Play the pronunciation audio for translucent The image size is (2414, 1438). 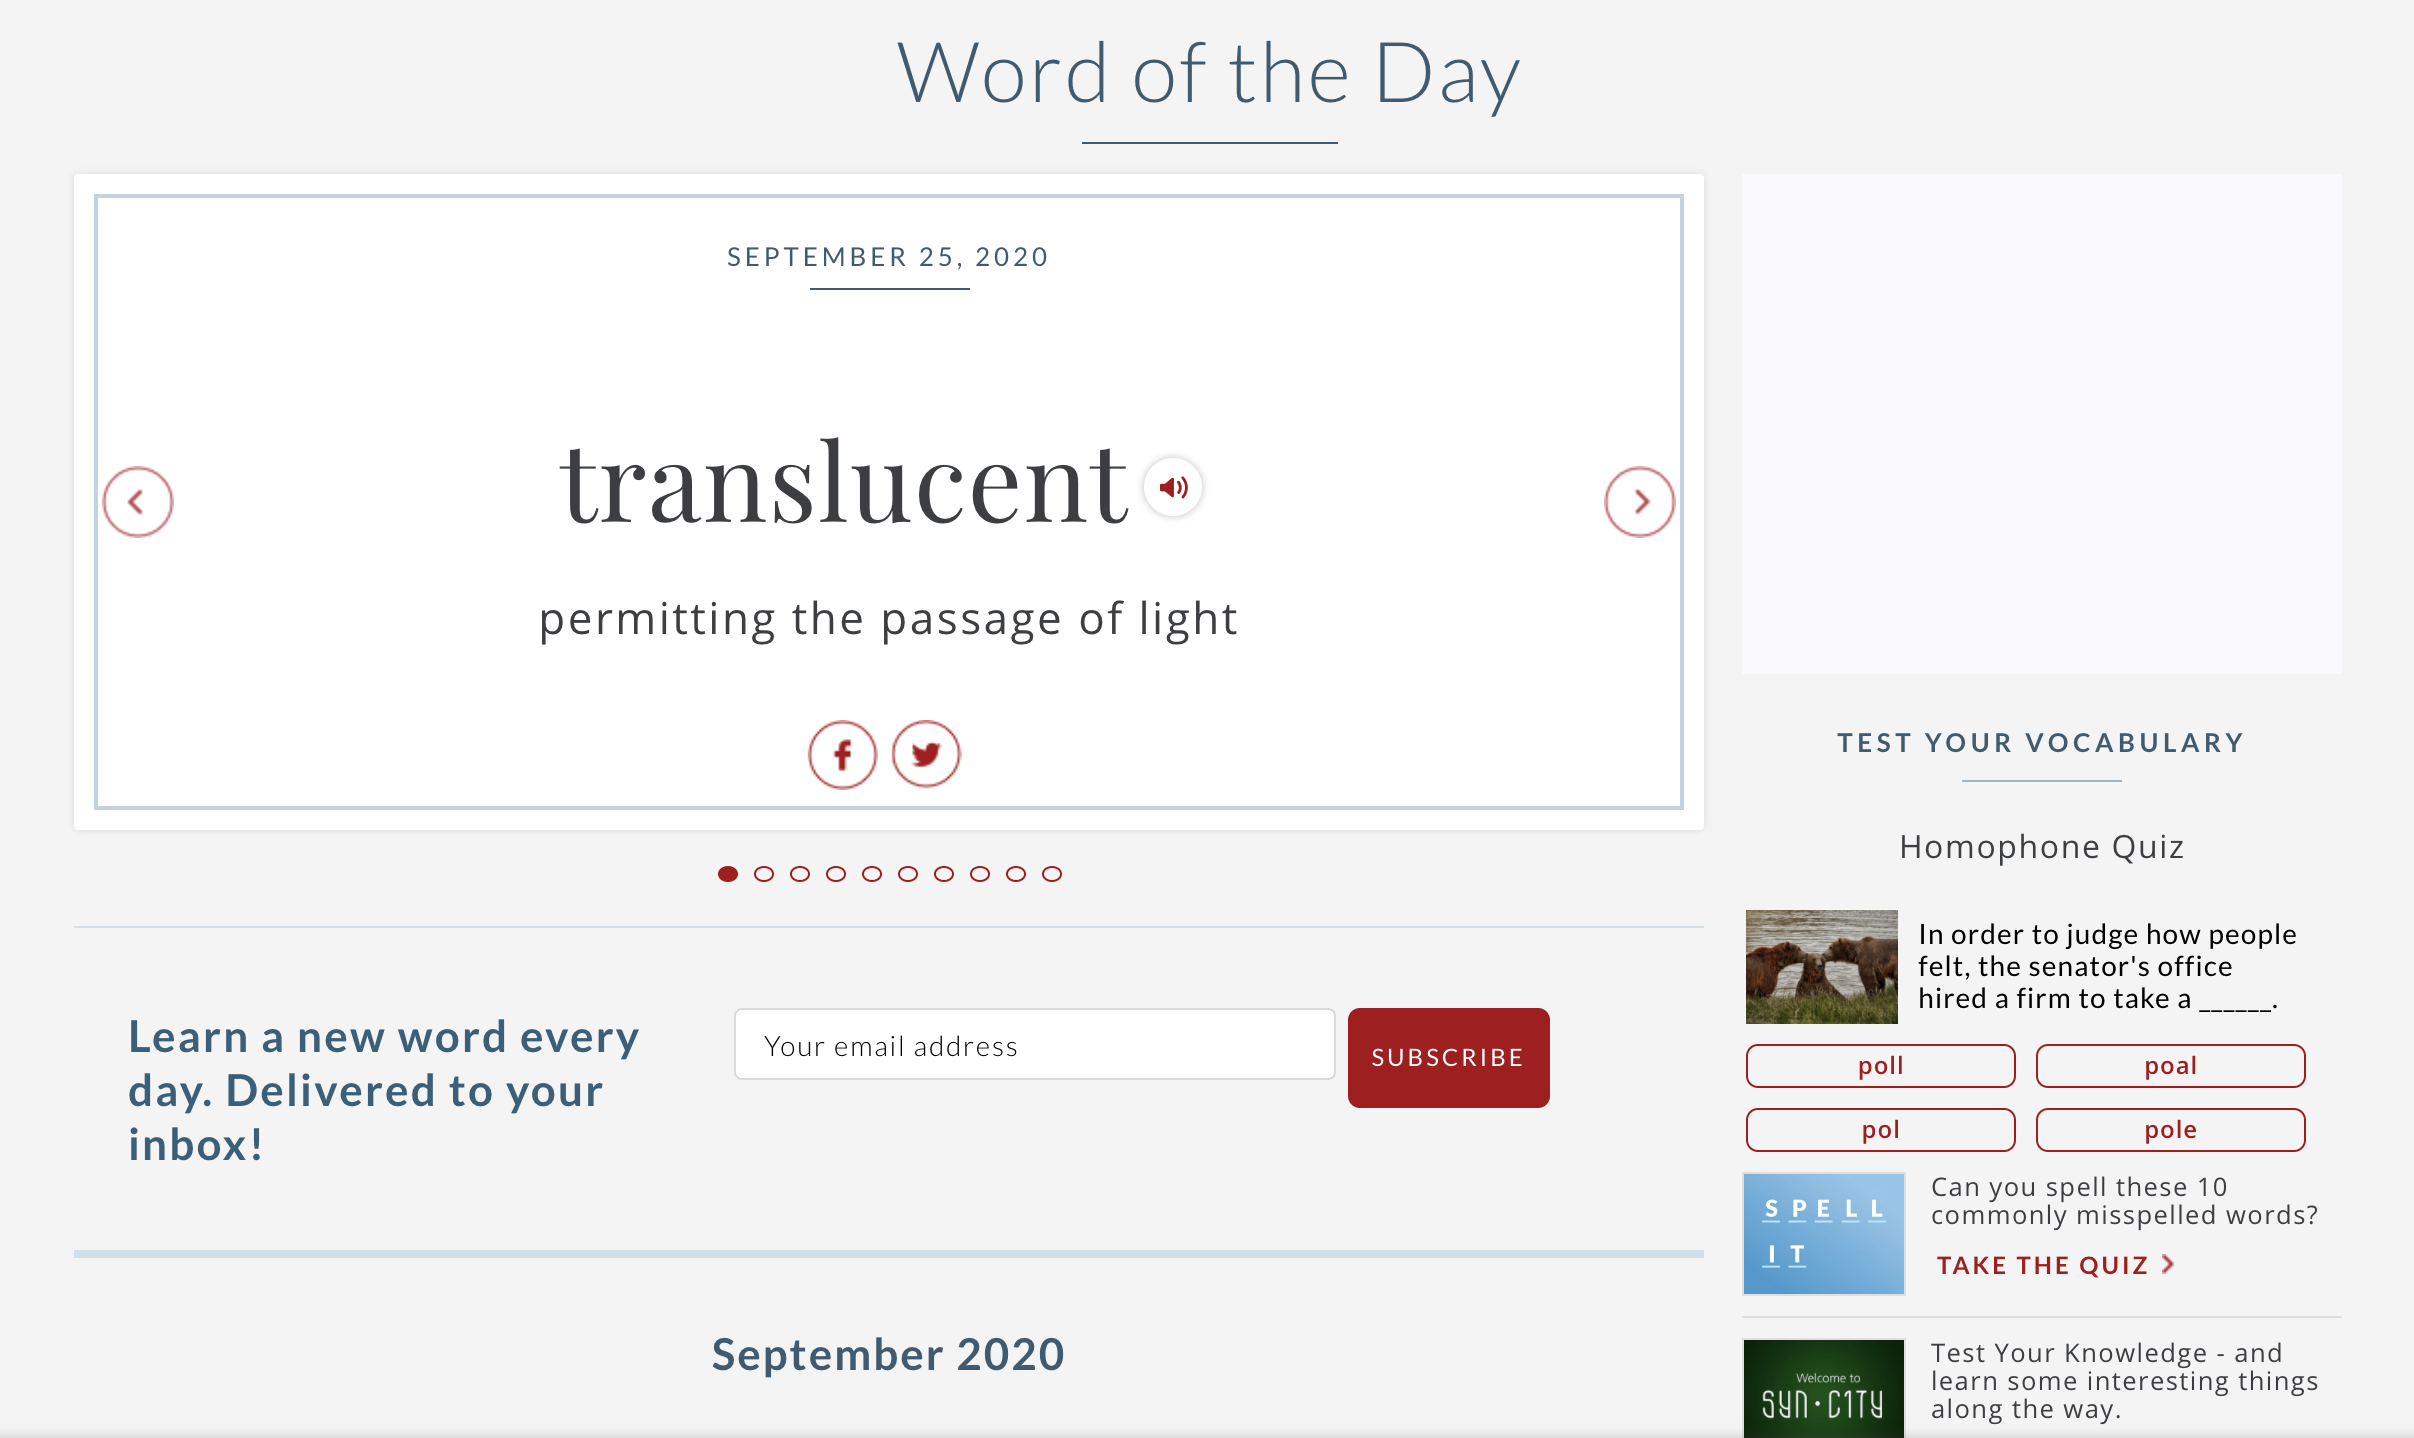tap(1173, 487)
